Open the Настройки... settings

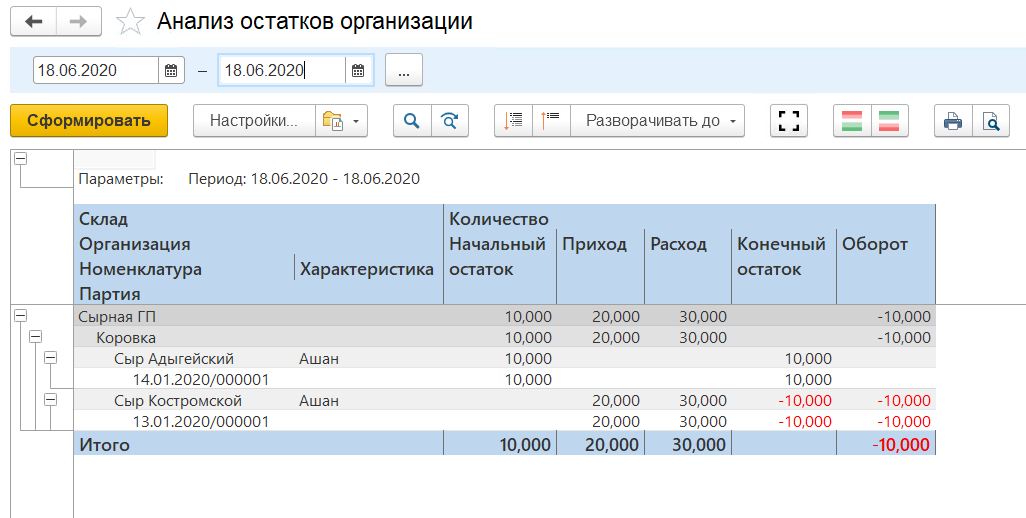(x=254, y=121)
